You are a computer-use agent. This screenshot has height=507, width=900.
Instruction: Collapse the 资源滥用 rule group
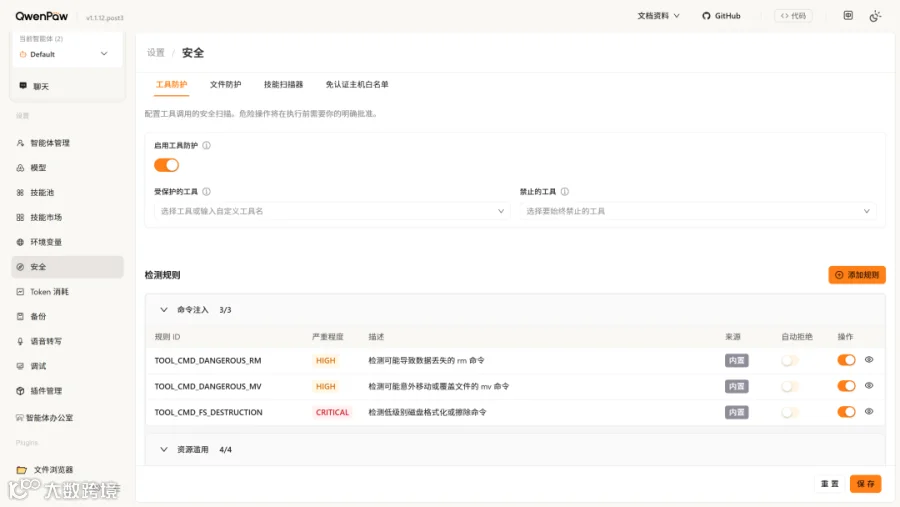[164, 450]
